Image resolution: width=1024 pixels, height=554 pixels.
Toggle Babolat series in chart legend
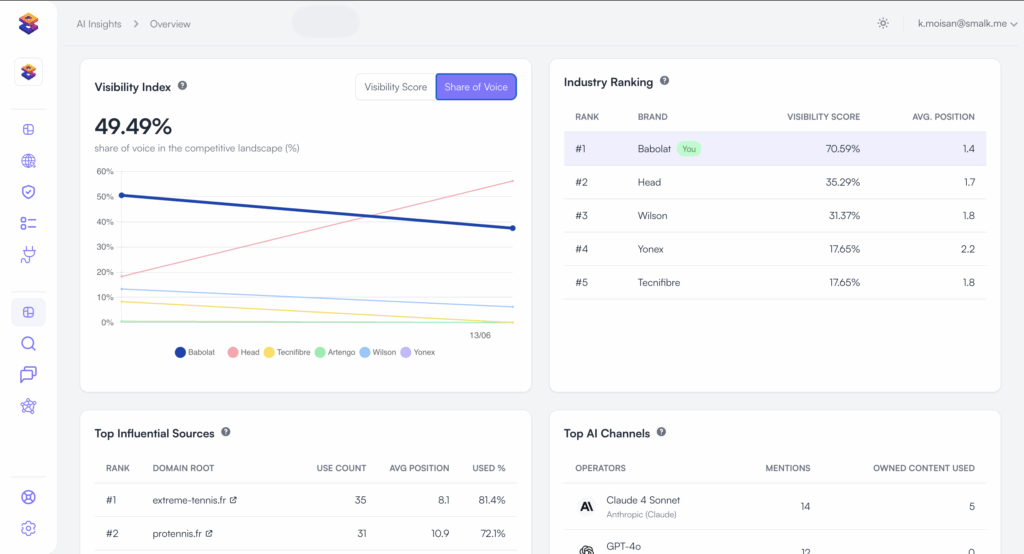[x=195, y=352]
